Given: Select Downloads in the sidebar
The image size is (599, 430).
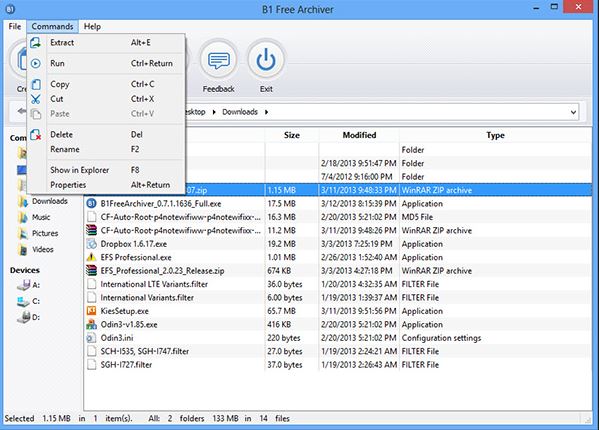Looking at the screenshot, I should coord(50,201).
